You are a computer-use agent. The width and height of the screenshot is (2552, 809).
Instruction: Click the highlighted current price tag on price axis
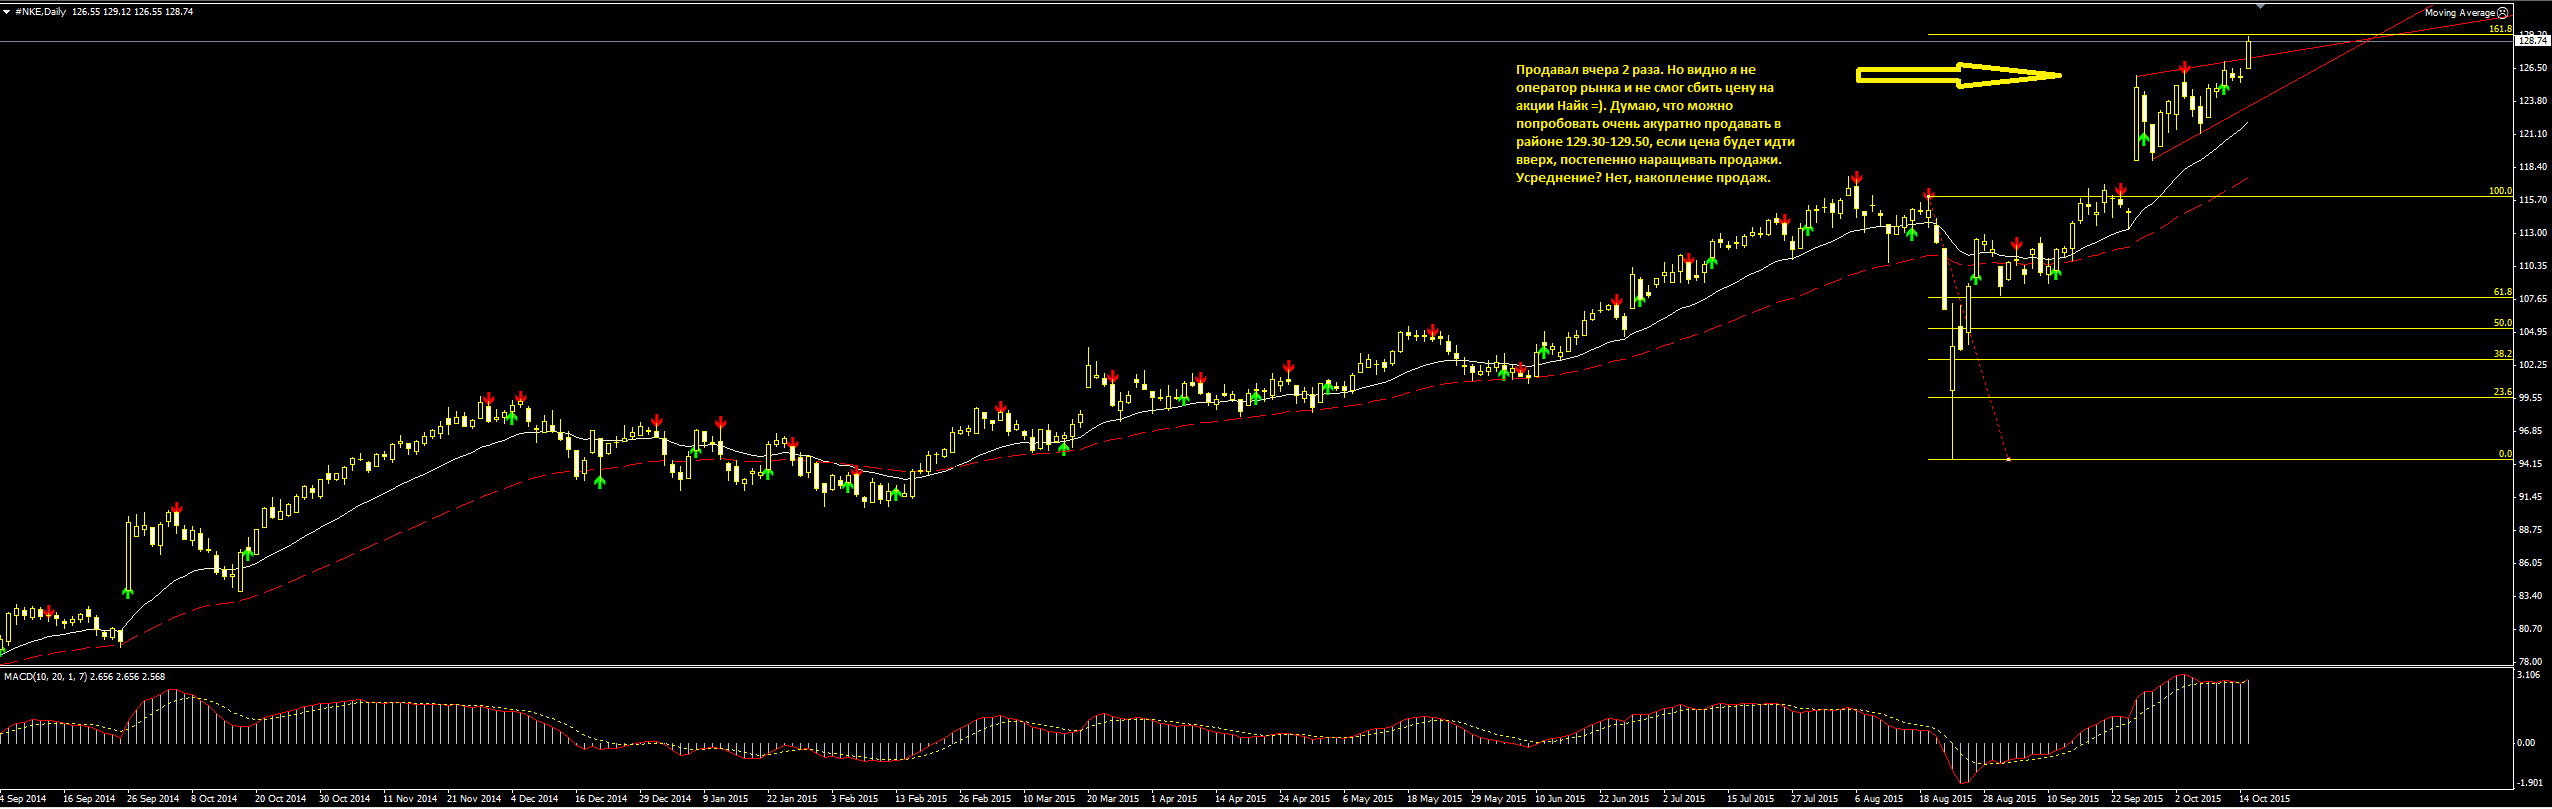[2531, 41]
